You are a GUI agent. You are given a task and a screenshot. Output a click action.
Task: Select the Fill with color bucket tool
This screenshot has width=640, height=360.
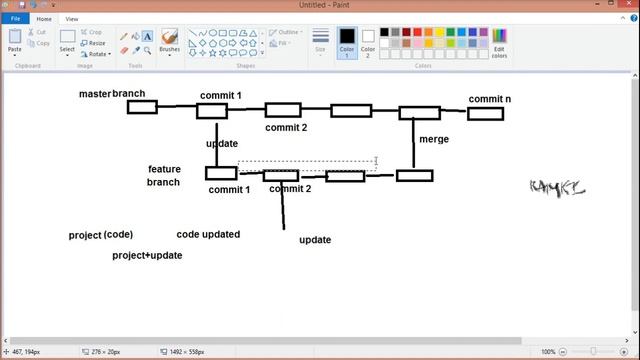point(136,37)
